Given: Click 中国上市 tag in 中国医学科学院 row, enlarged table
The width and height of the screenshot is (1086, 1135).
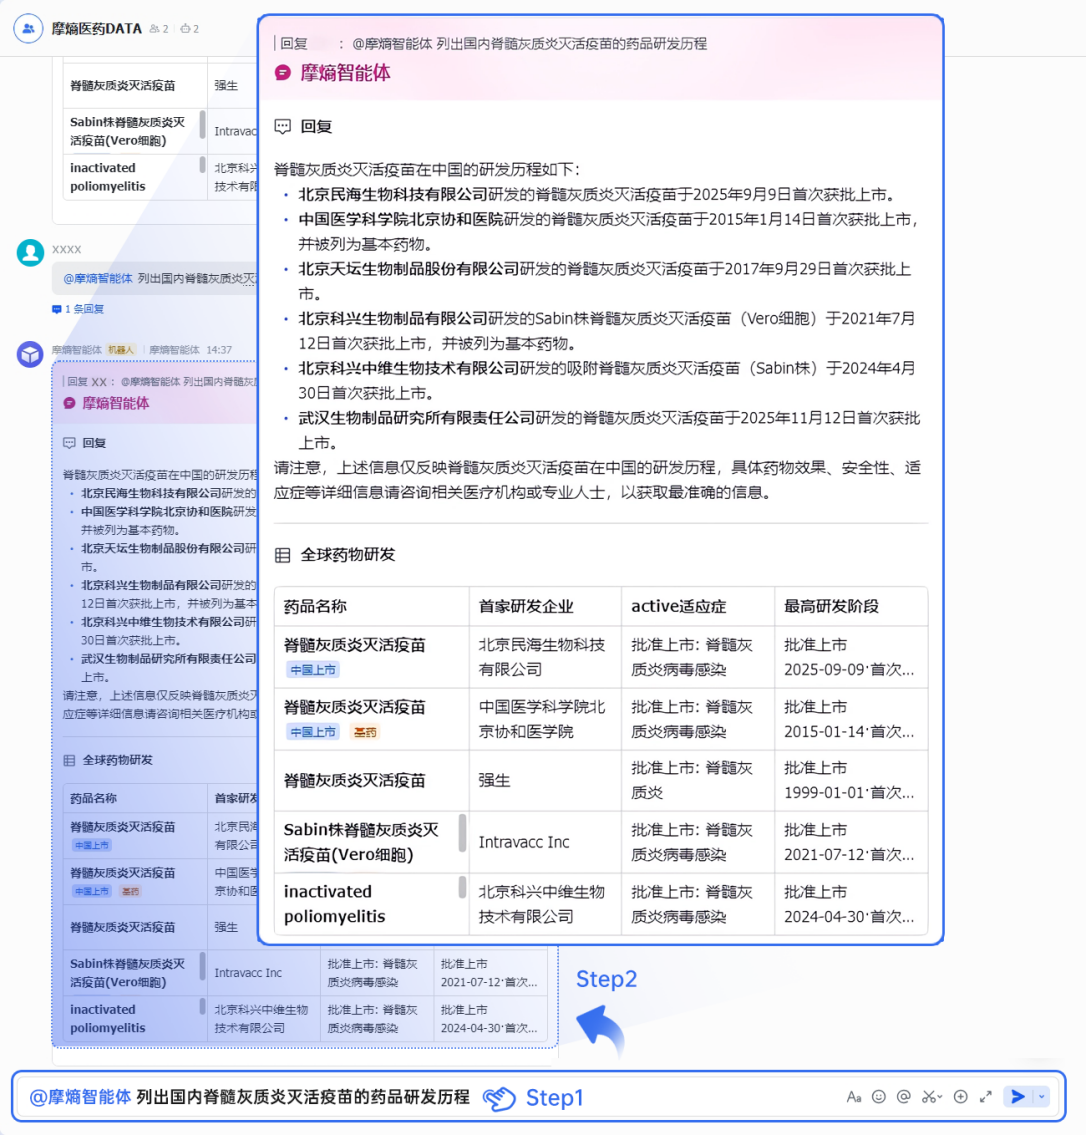Looking at the screenshot, I should click(313, 732).
